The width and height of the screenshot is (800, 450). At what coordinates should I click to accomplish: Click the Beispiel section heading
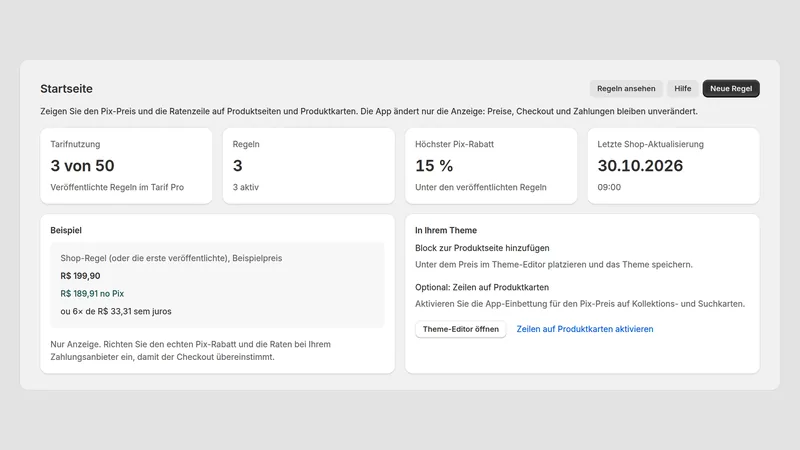[66, 230]
